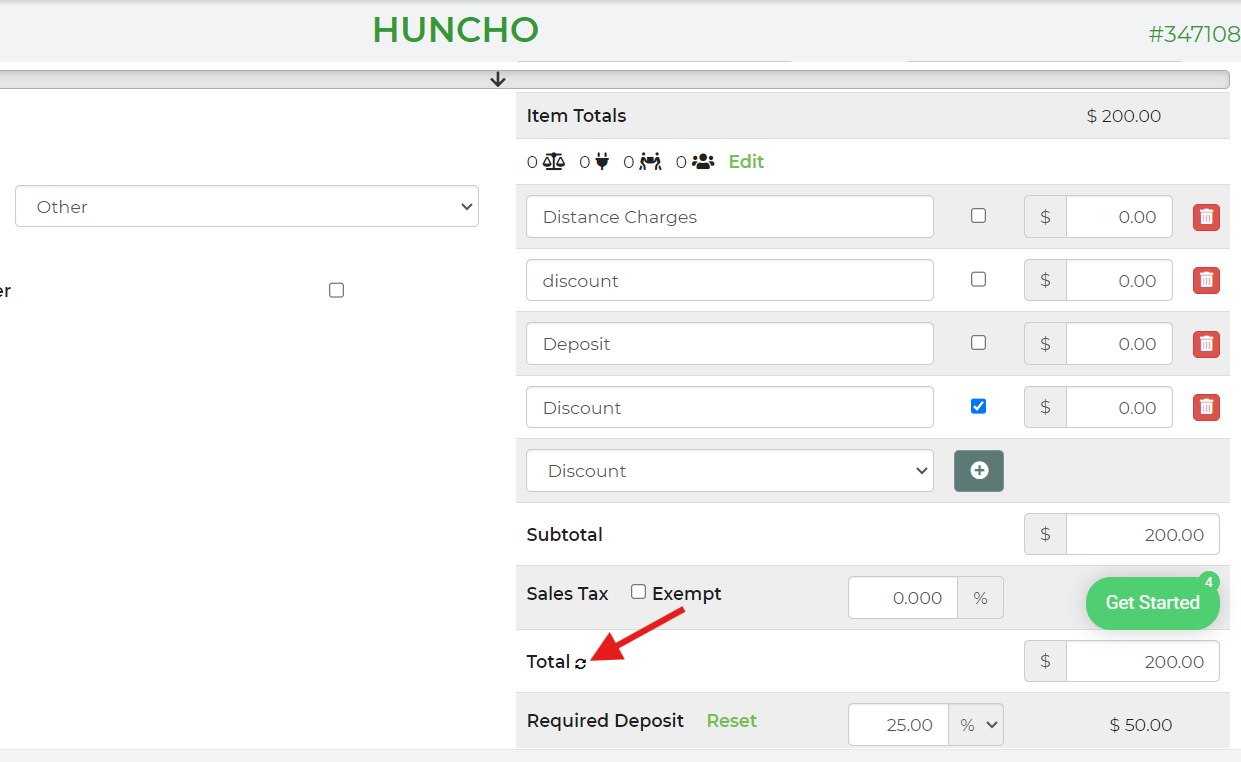The height and width of the screenshot is (762, 1241).
Task: Remove the Deposit line item
Action: pyautogui.click(x=1206, y=344)
